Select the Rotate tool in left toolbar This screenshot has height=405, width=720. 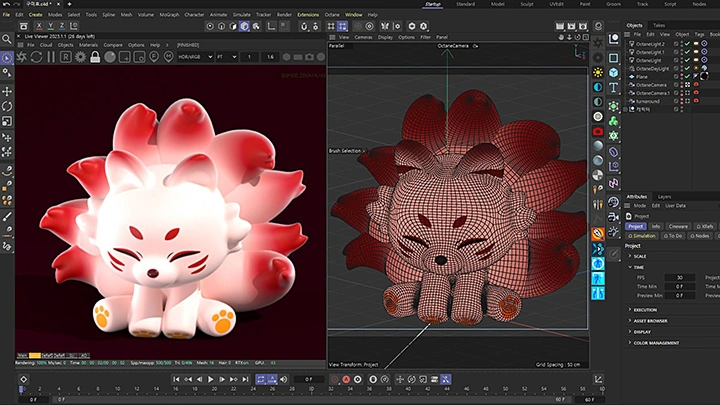coord(7,106)
